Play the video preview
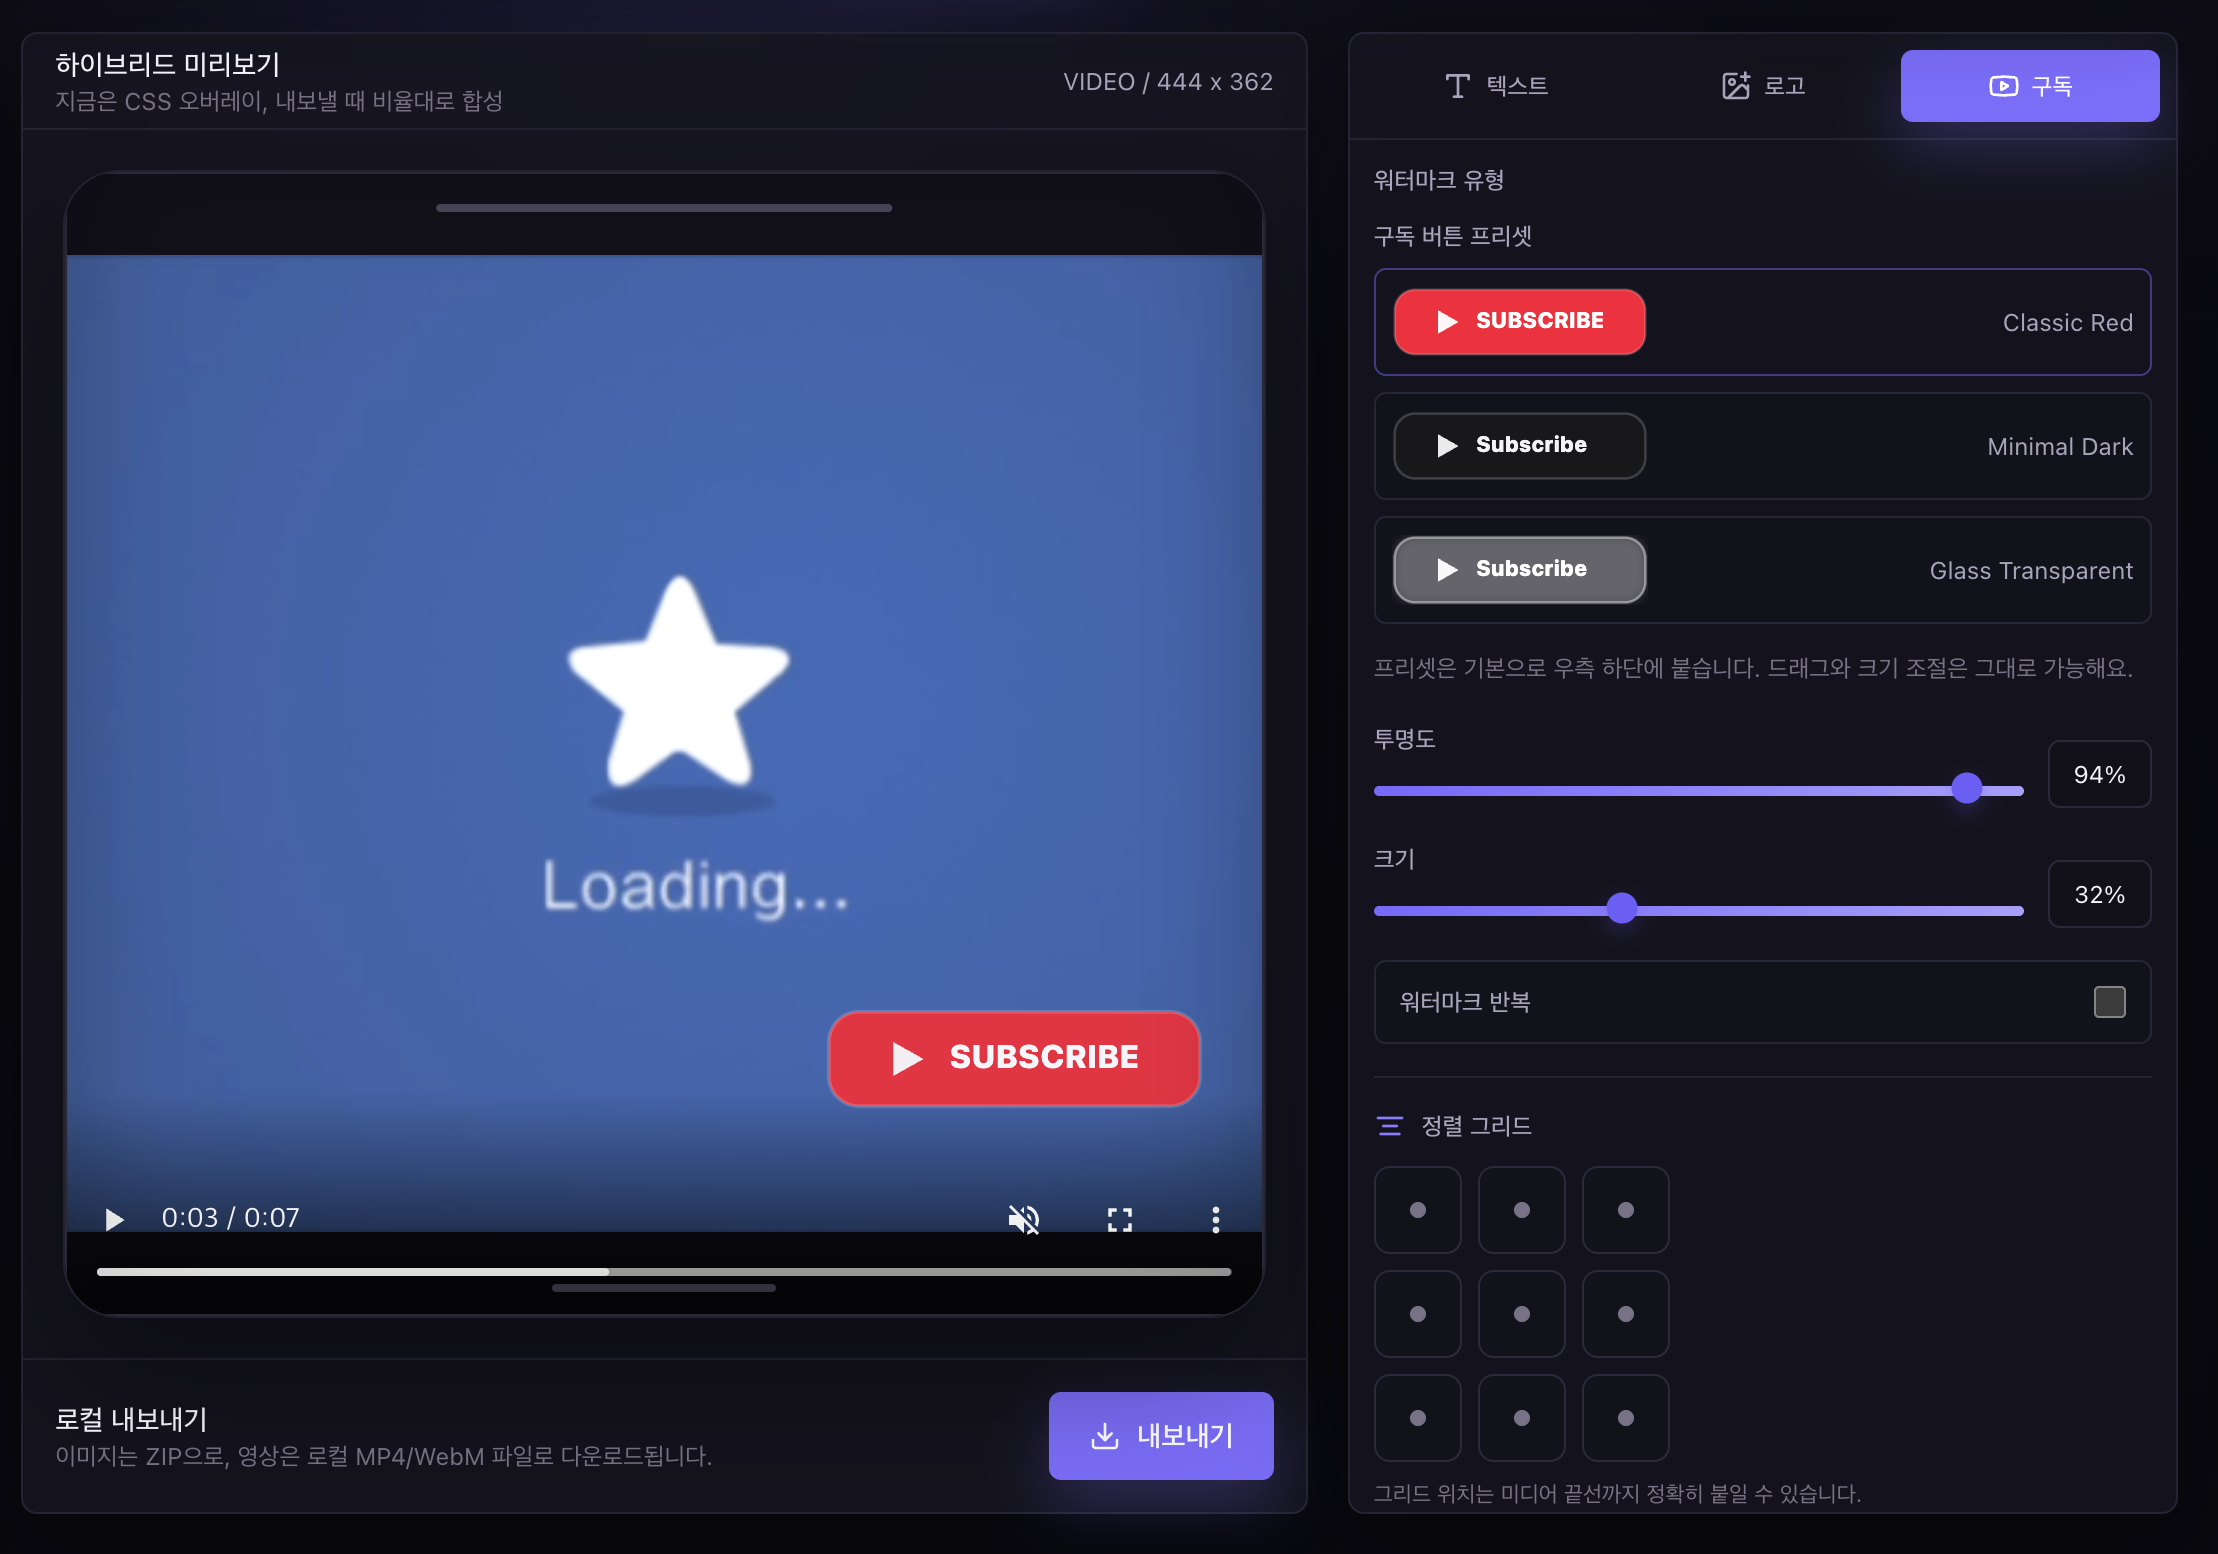The height and width of the screenshot is (1554, 2218). [114, 1219]
